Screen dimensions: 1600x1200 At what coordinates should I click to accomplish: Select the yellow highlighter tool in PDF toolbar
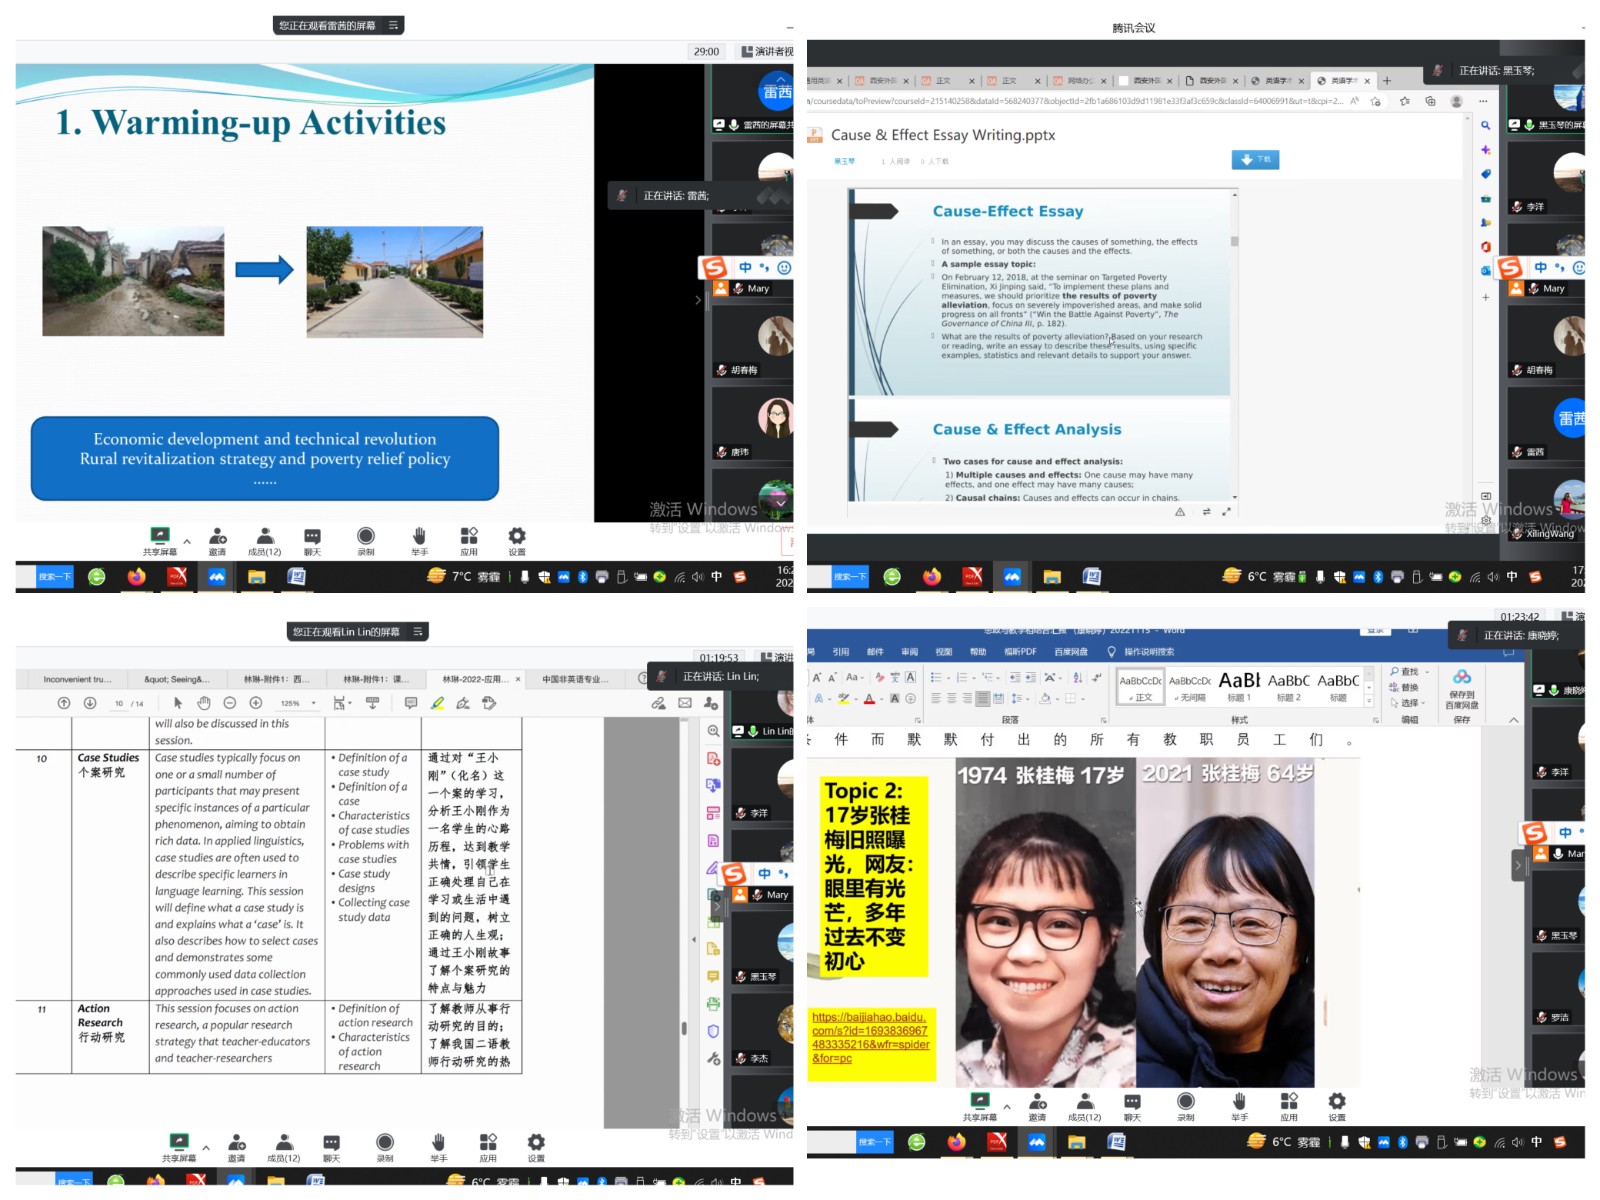click(437, 704)
